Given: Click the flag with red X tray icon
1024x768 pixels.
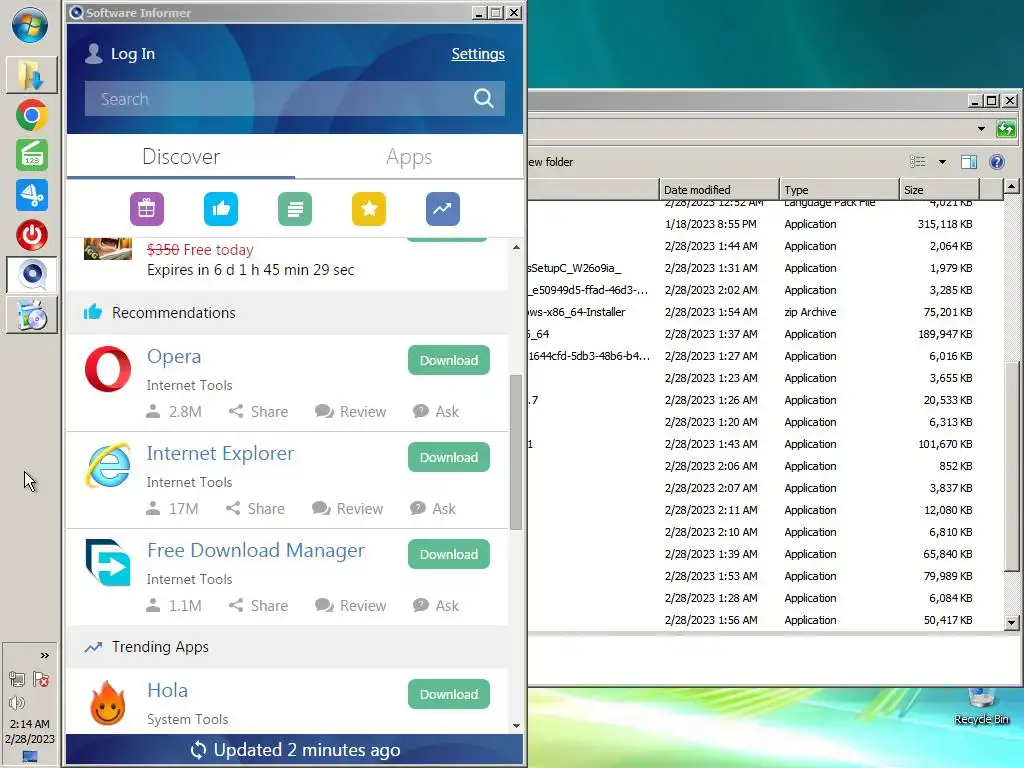Looking at the screenshot, I should [x=41, y=679].
